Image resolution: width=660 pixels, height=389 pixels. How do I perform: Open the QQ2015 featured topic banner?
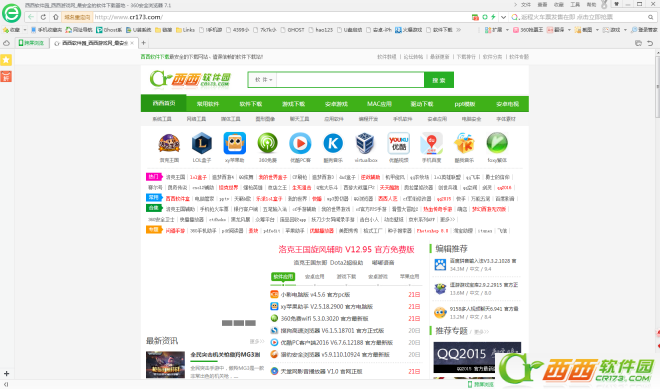pyautogui.click(x=477, y=357)
